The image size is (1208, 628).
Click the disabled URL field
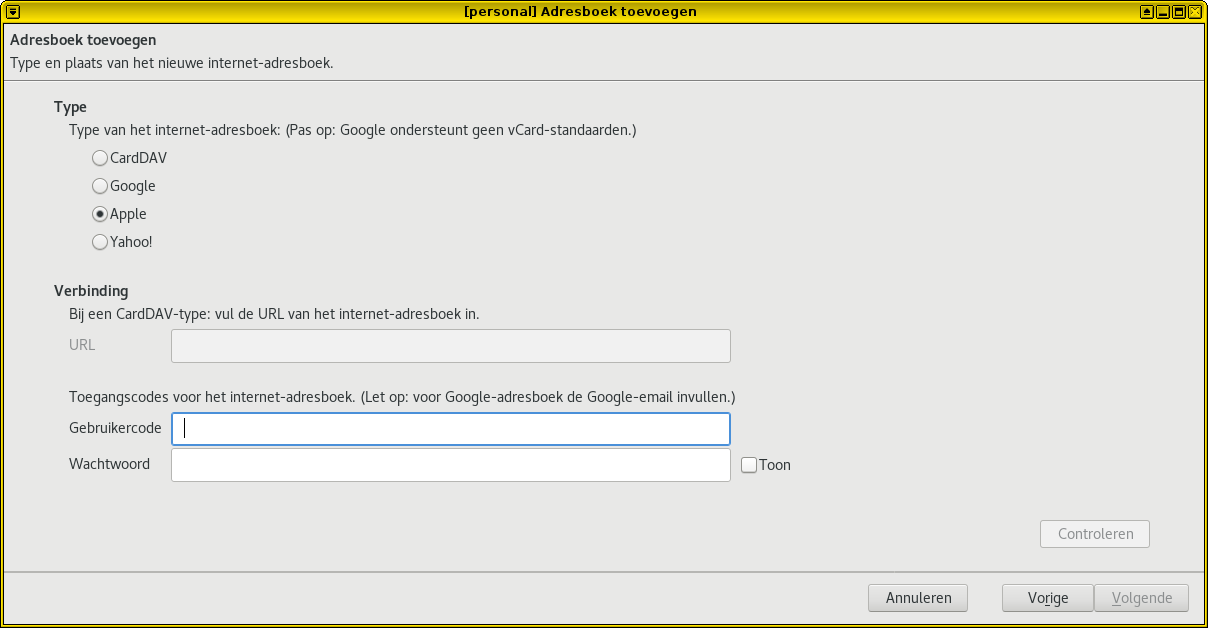coord(451,346)
